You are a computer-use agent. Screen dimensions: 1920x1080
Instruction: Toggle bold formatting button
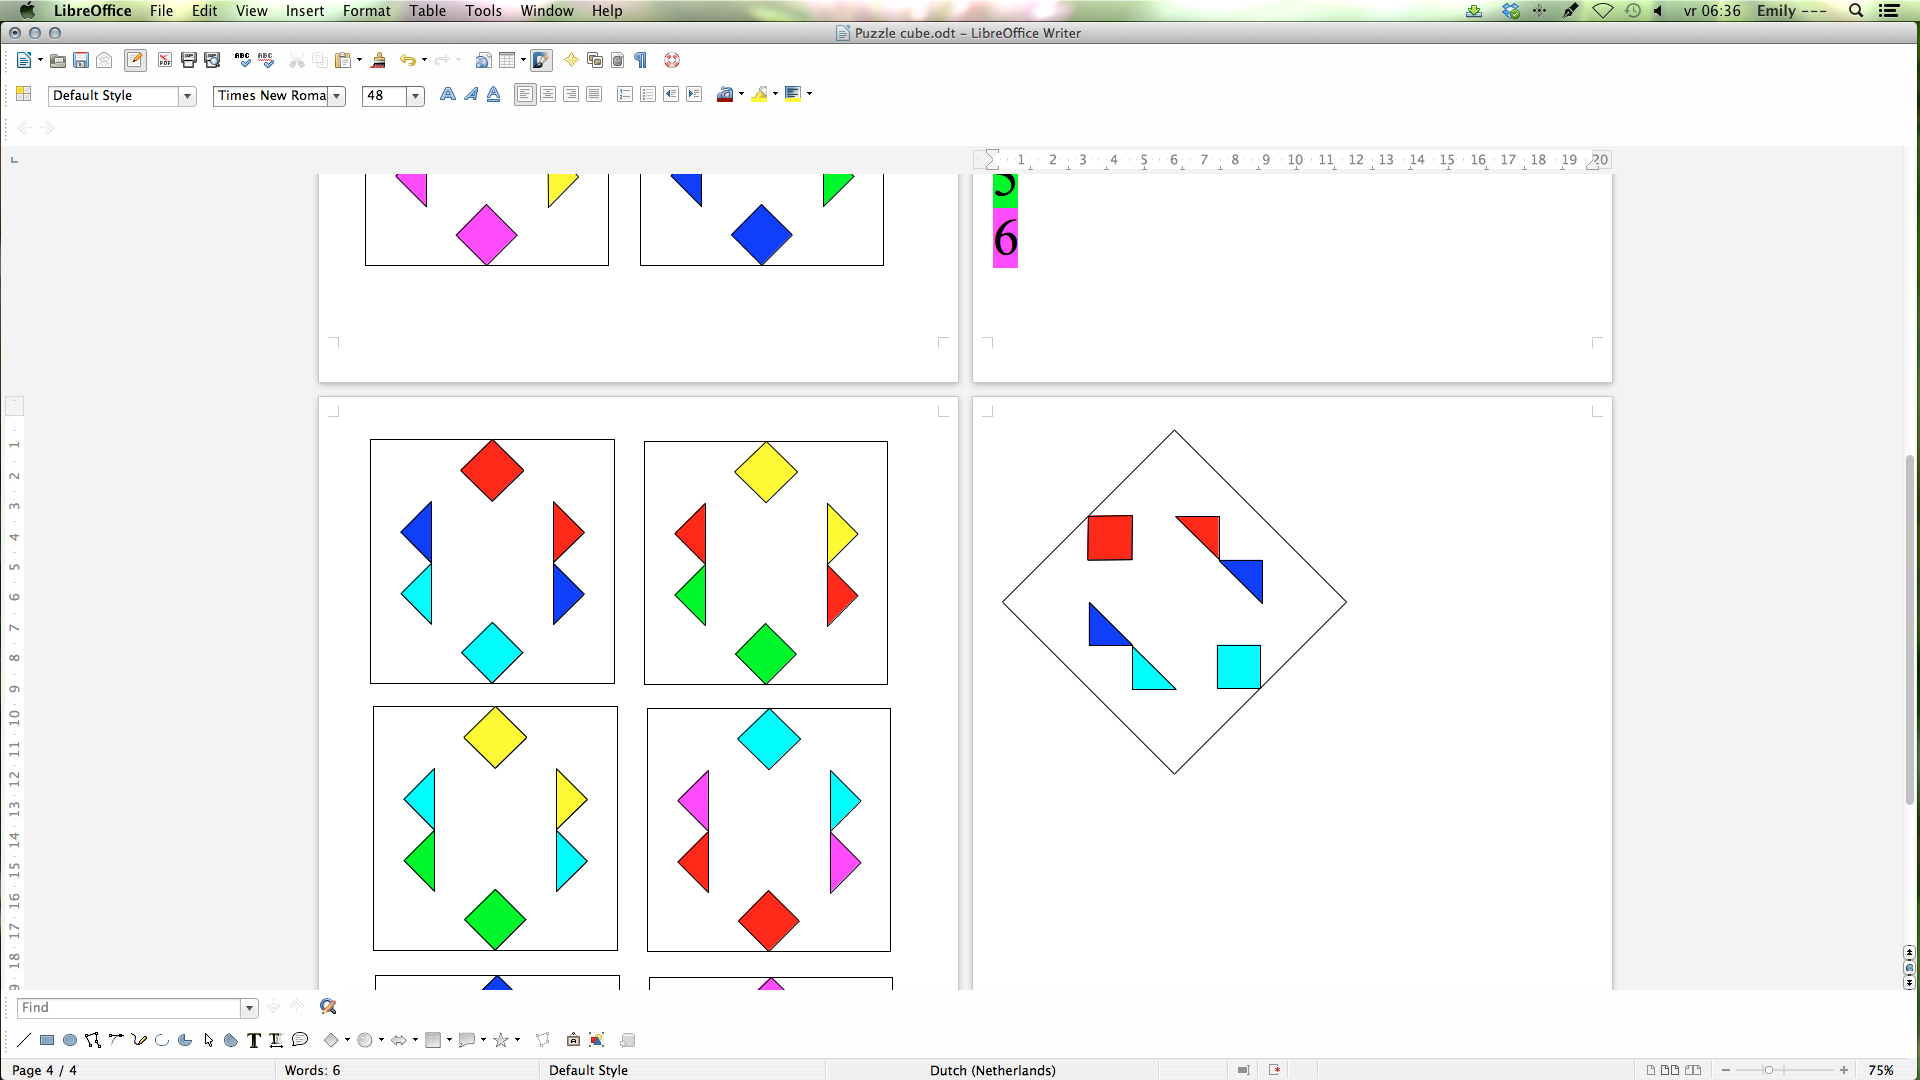coord(447,94)
